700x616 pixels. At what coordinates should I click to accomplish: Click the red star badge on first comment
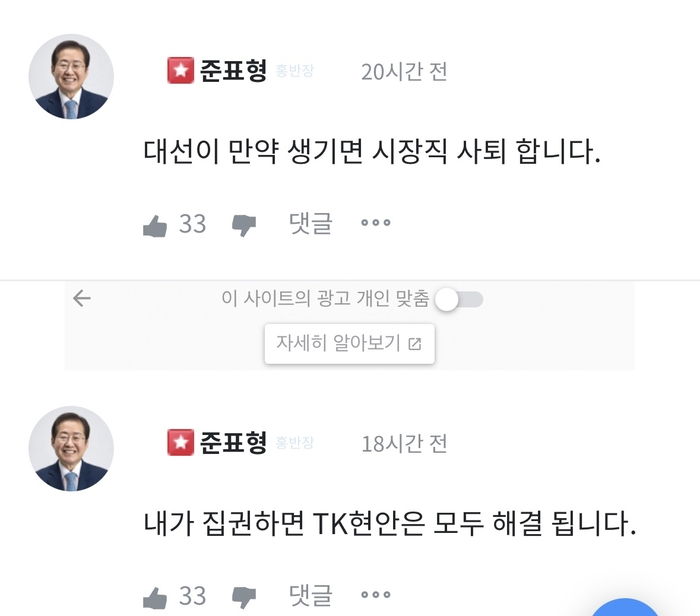pyautogui.click(x=181, y=70)
